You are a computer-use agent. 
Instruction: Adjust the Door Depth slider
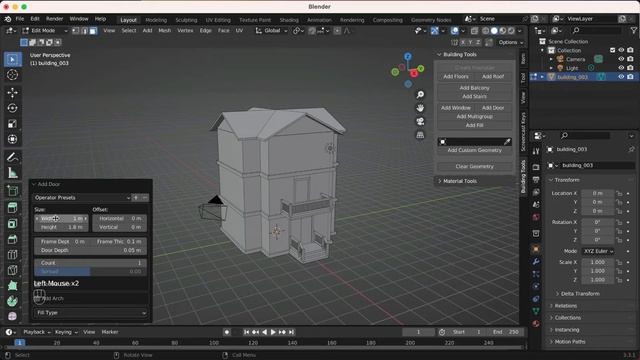pos(91,250)
